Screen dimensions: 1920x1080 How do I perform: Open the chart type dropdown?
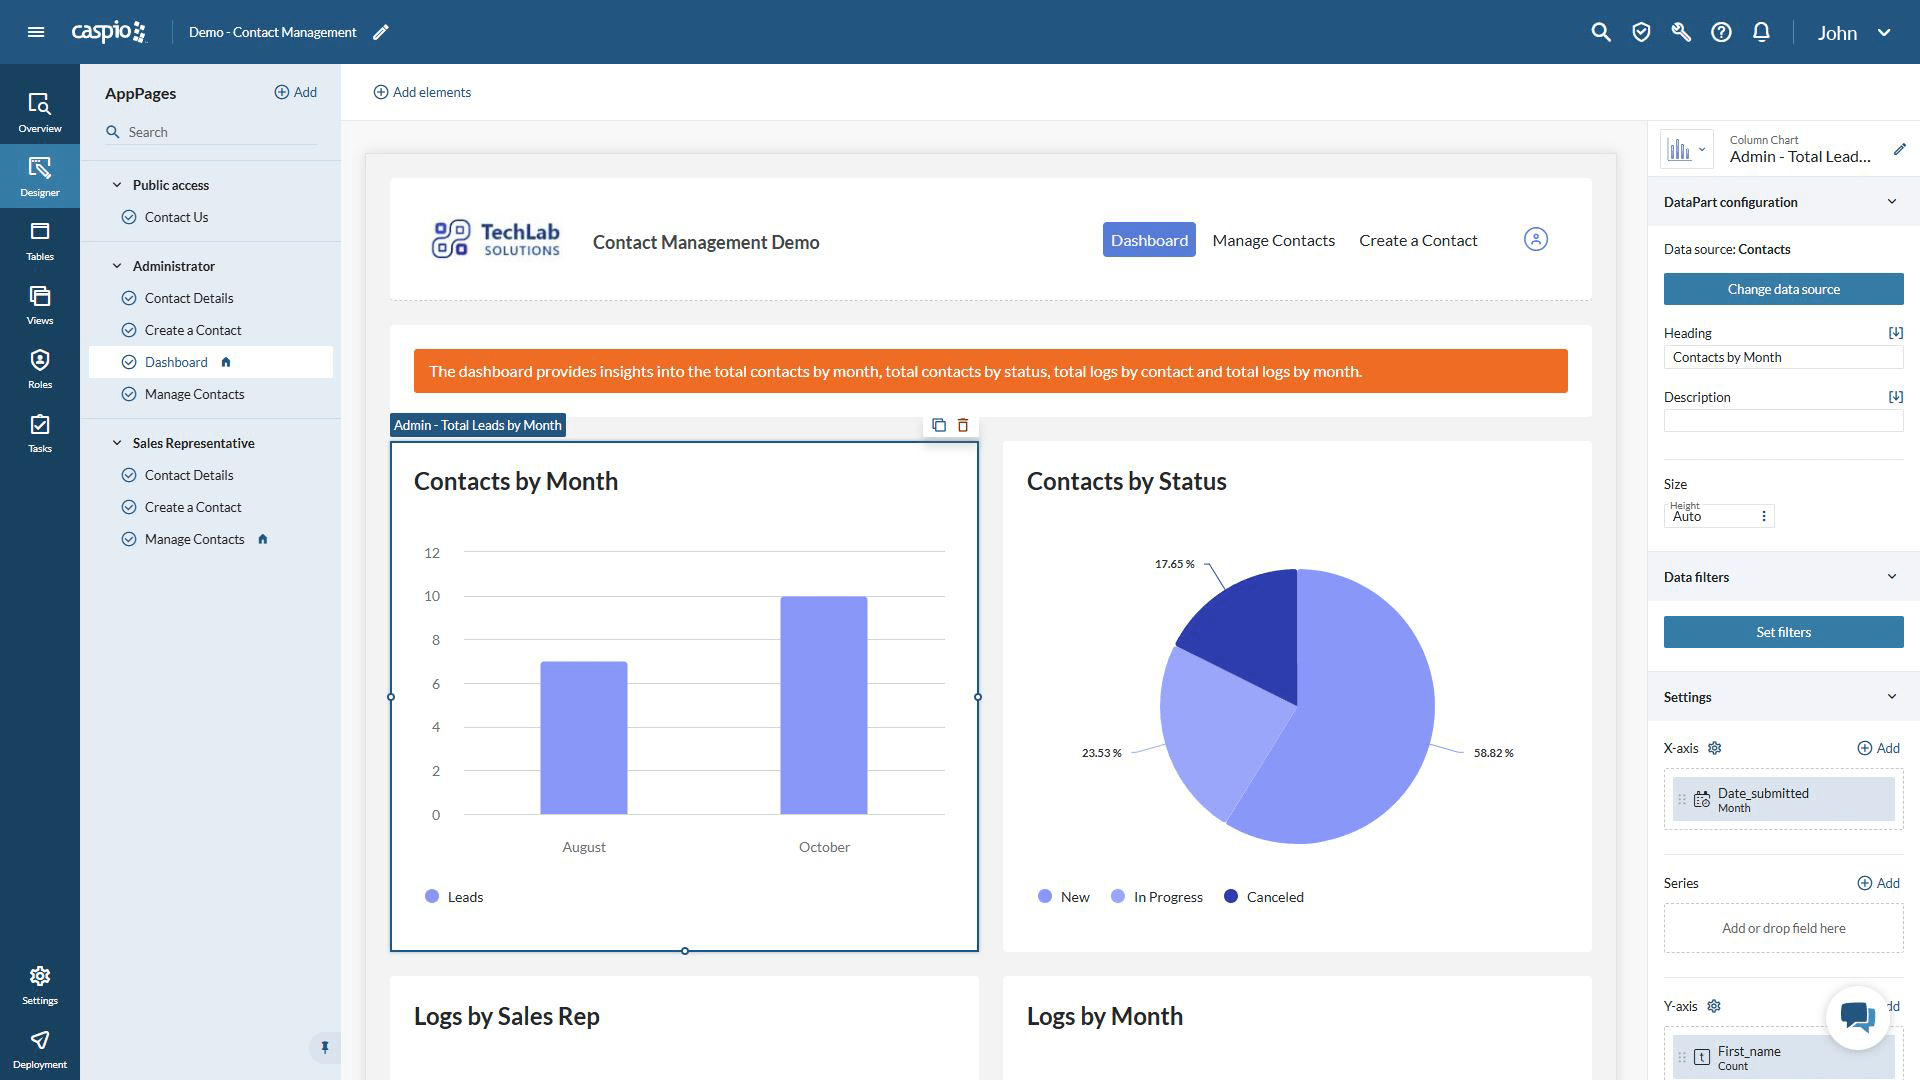(1687, 150)
